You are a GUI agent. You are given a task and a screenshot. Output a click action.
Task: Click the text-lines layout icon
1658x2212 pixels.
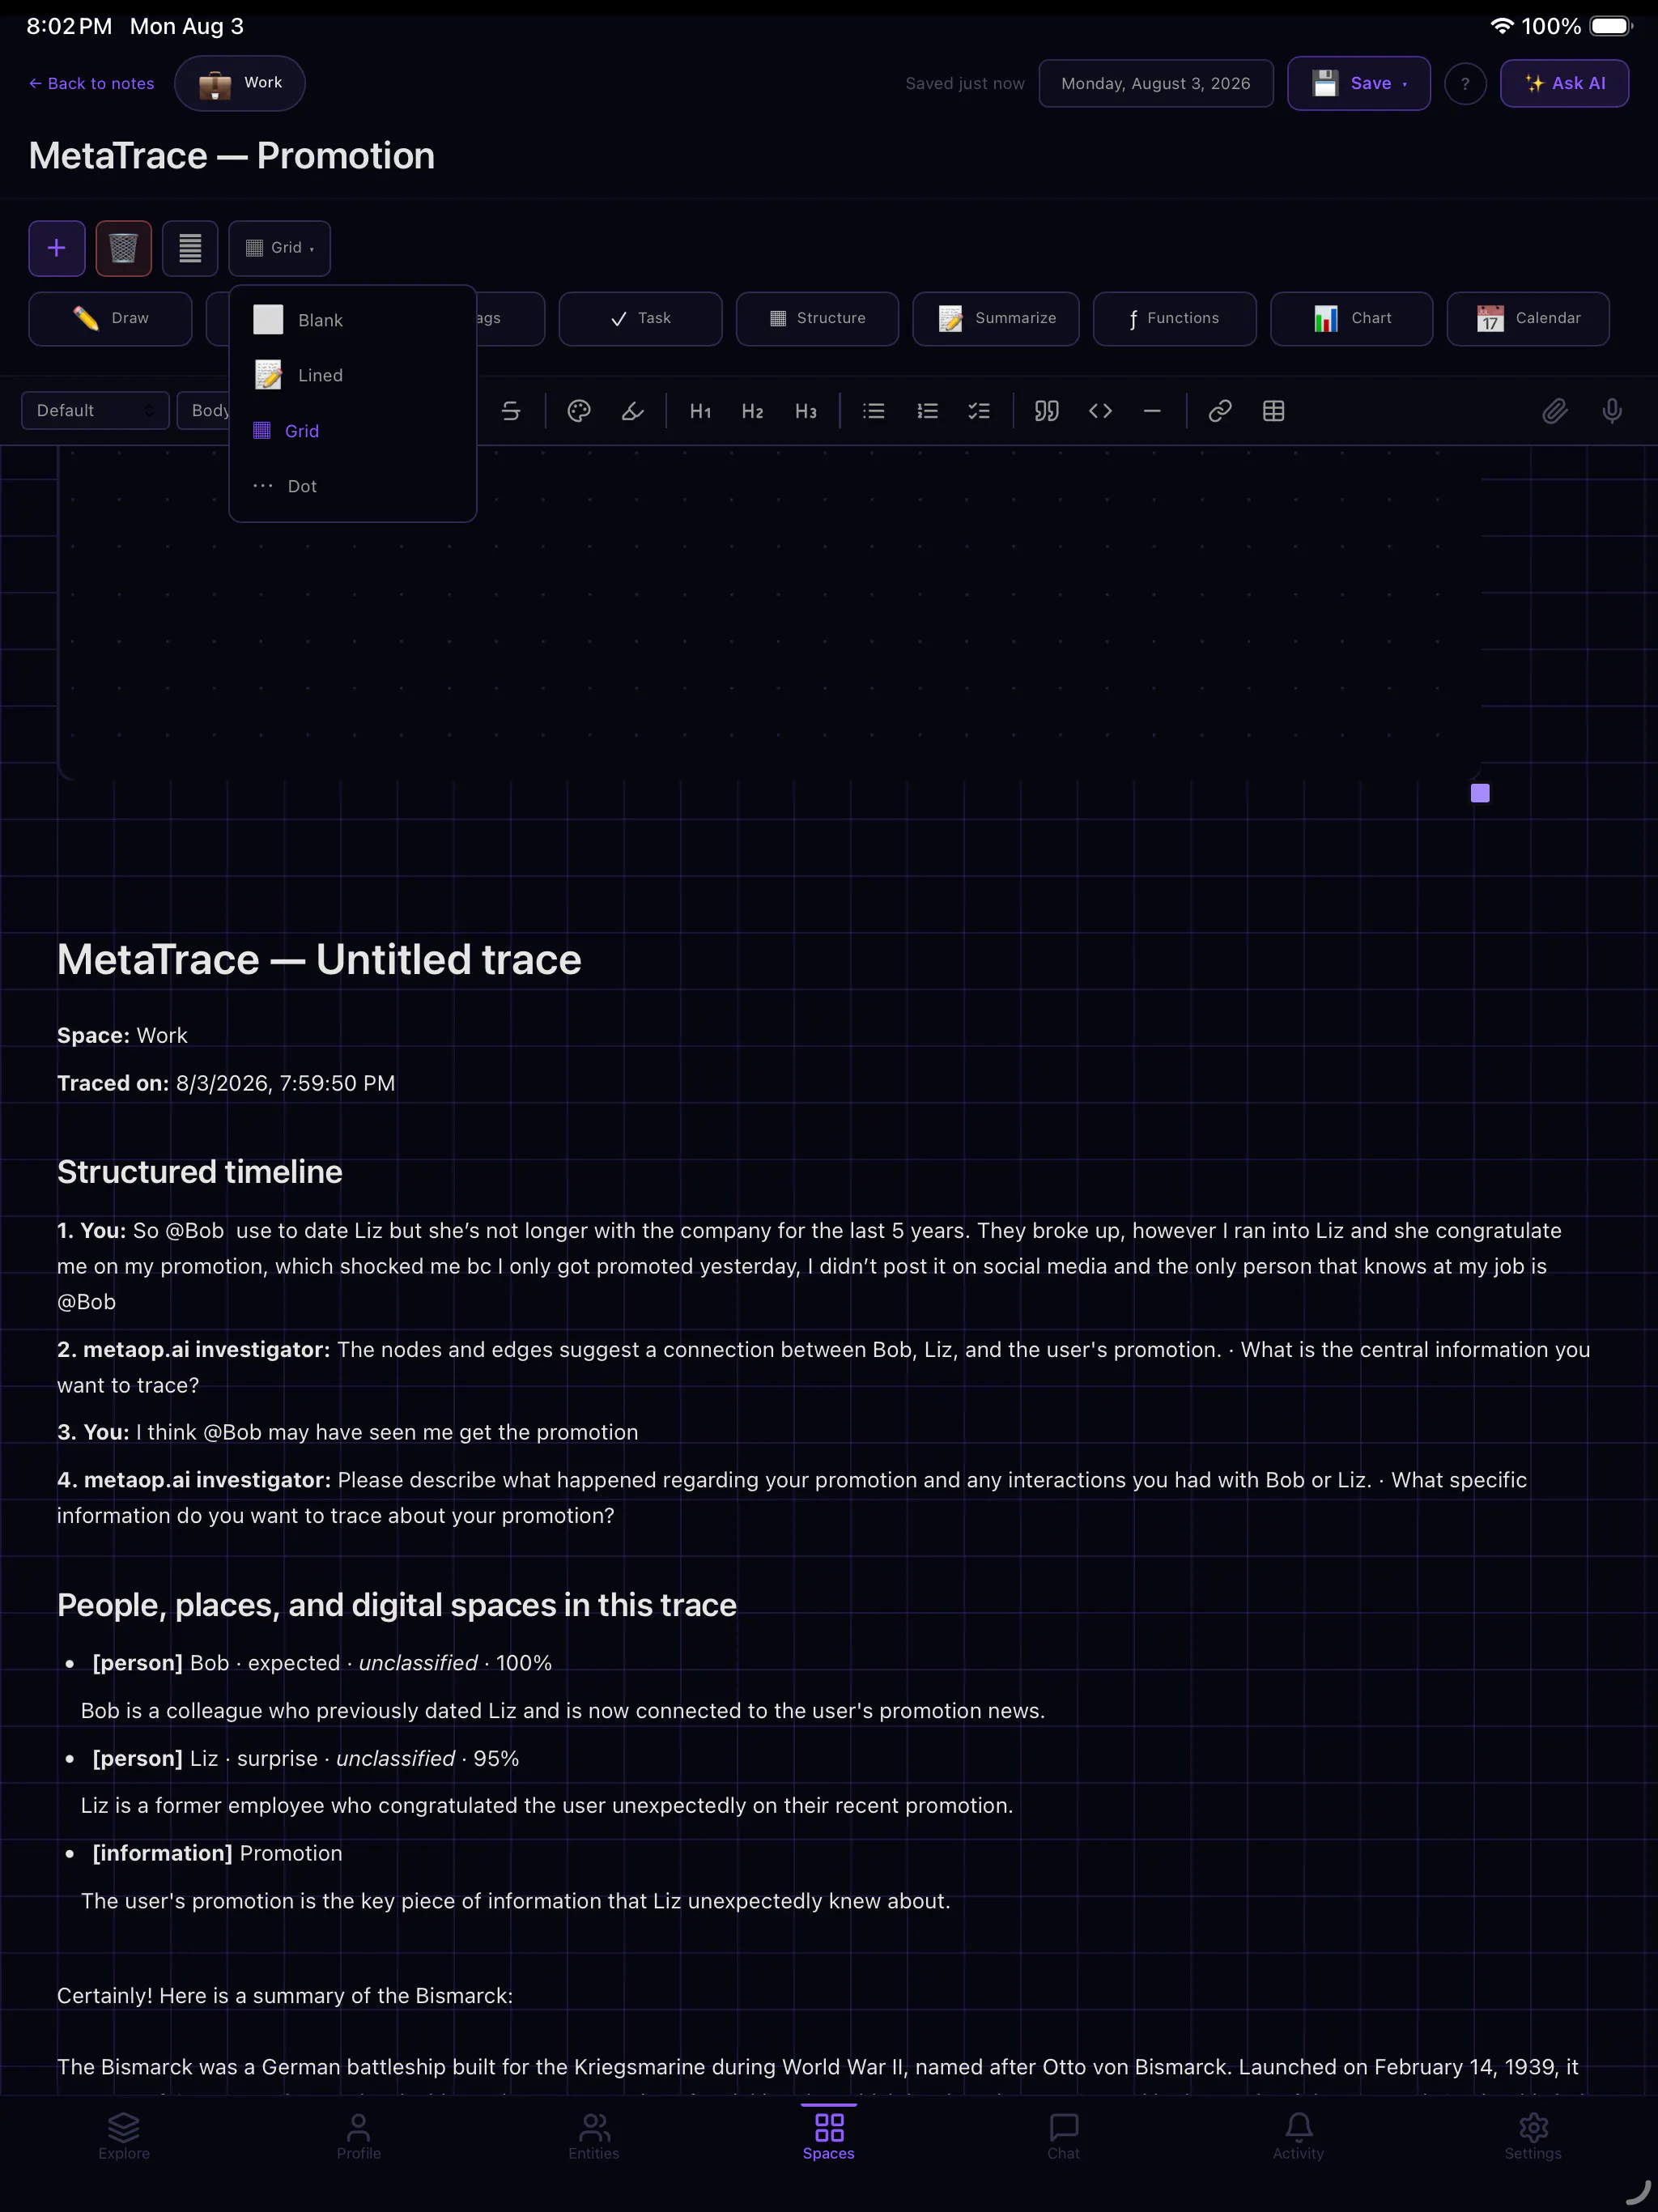[x=190, y=248]
